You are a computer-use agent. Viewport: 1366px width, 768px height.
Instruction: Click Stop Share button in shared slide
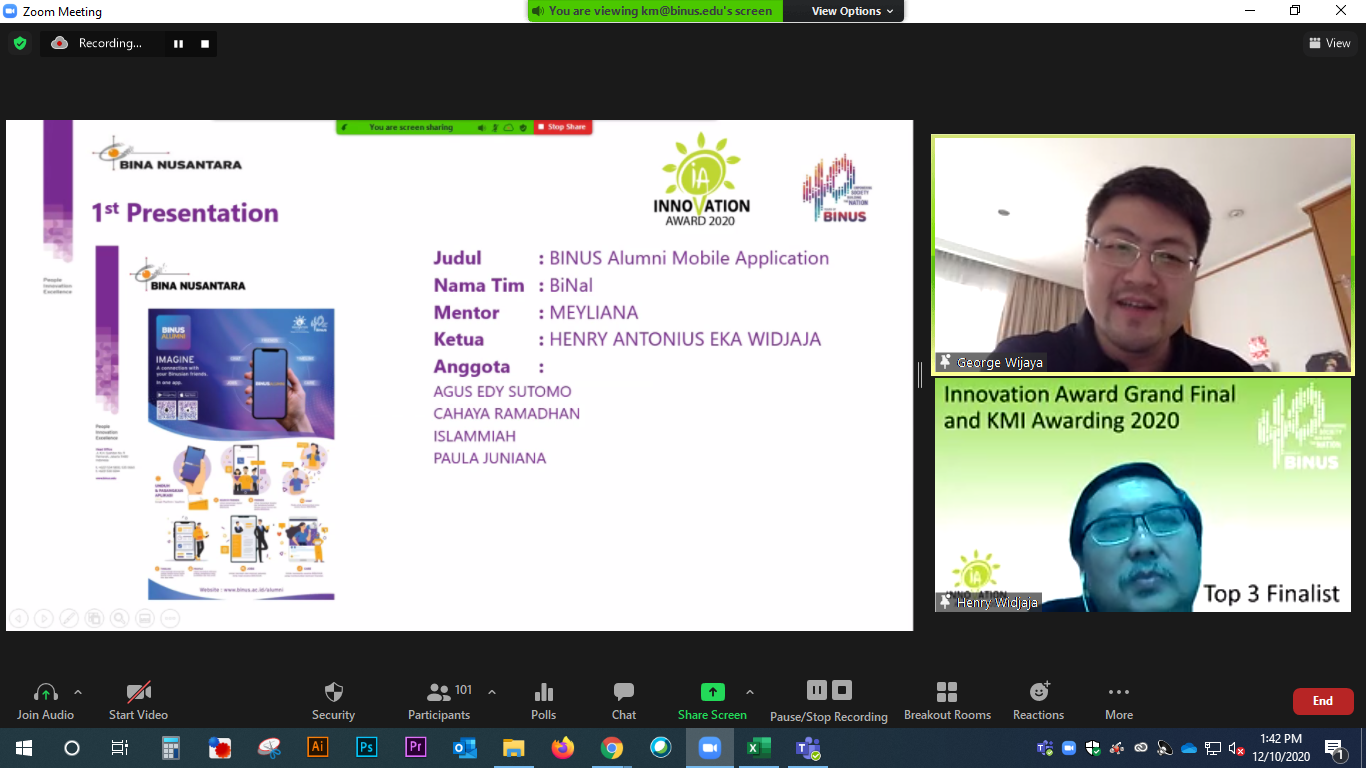pos(563,127)
